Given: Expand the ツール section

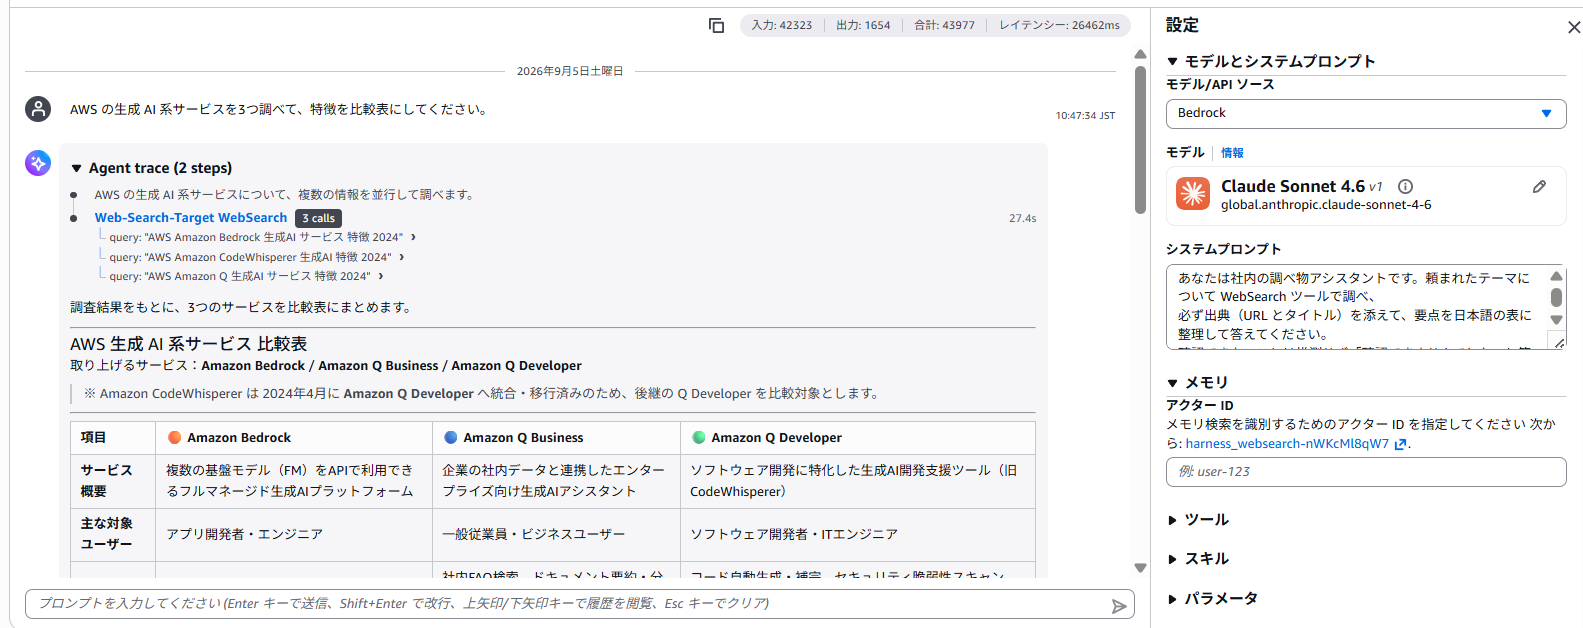Looking at the screenshot, I should click(x=1173, y=520).
